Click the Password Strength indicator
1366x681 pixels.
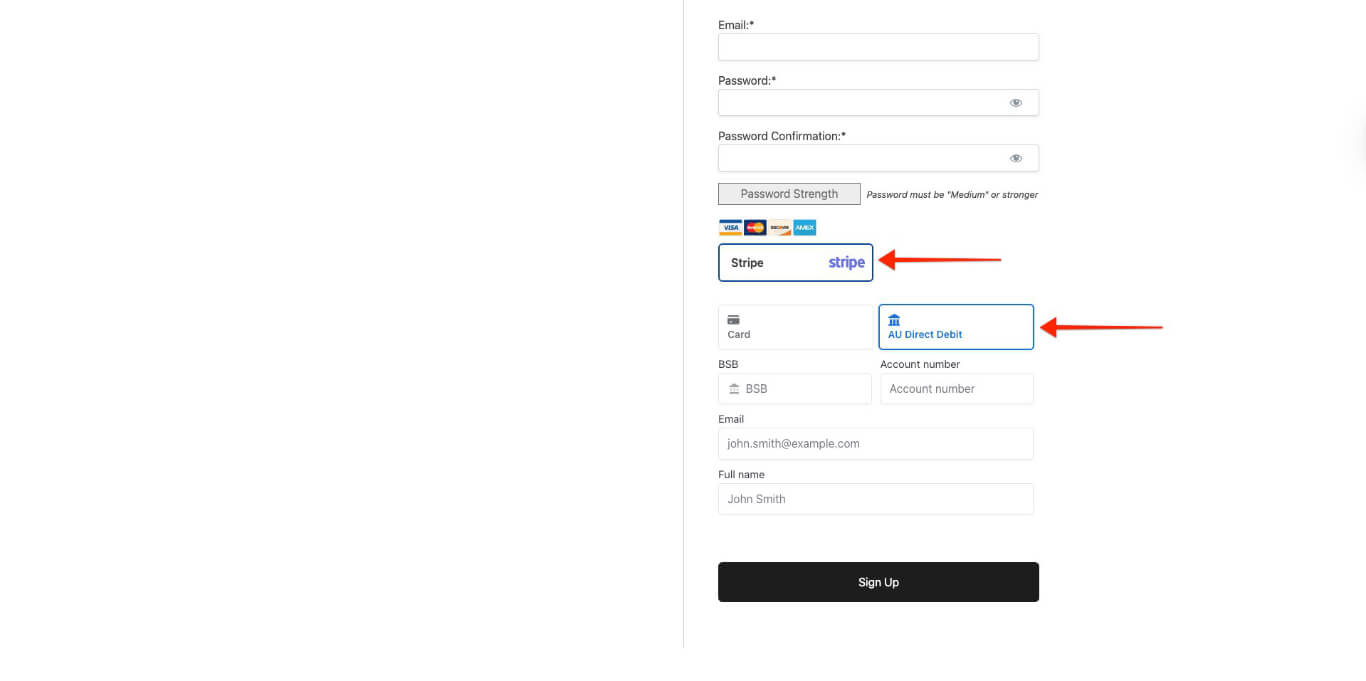coord(788,193)
